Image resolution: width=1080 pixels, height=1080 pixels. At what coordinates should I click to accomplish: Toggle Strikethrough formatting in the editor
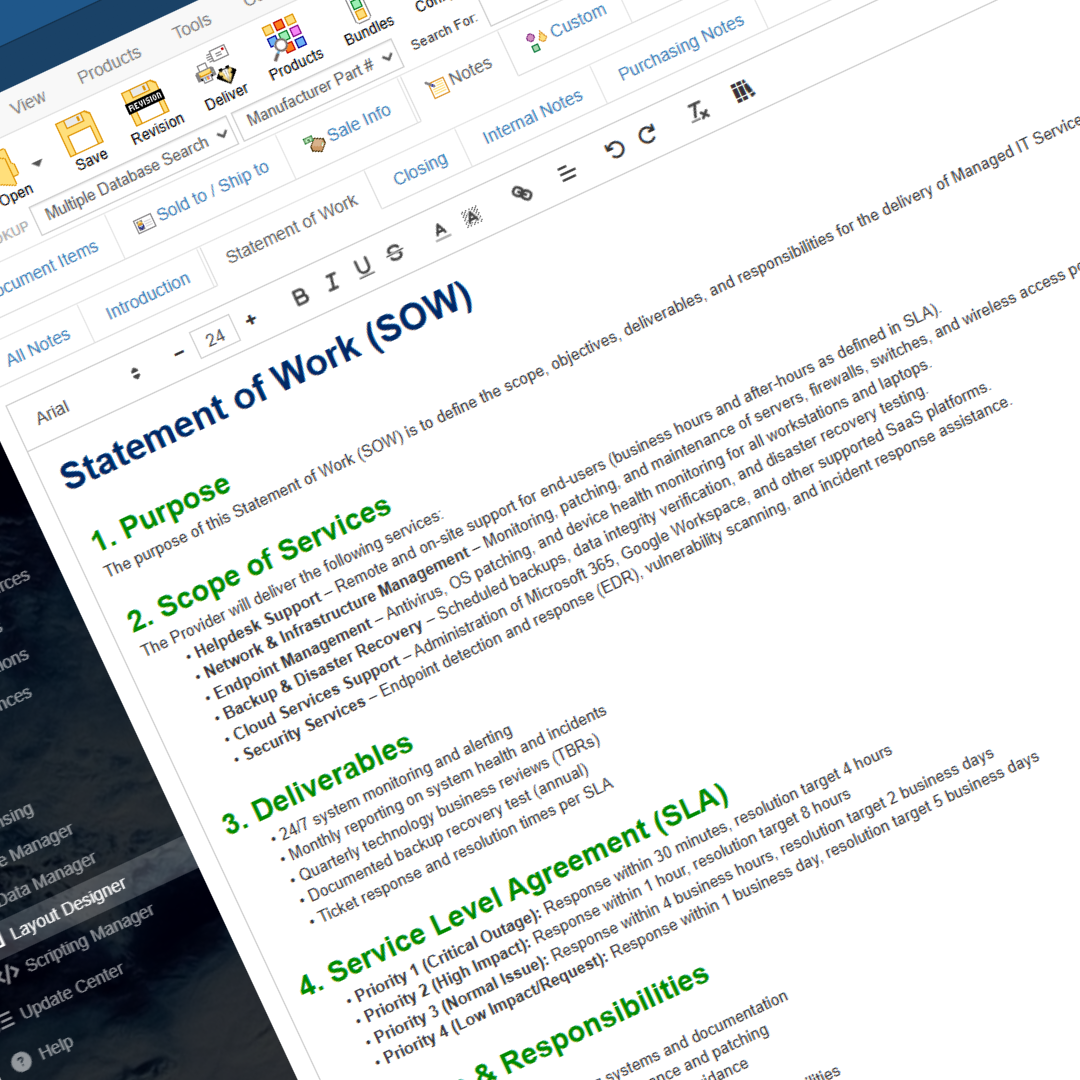pos(395,253)
